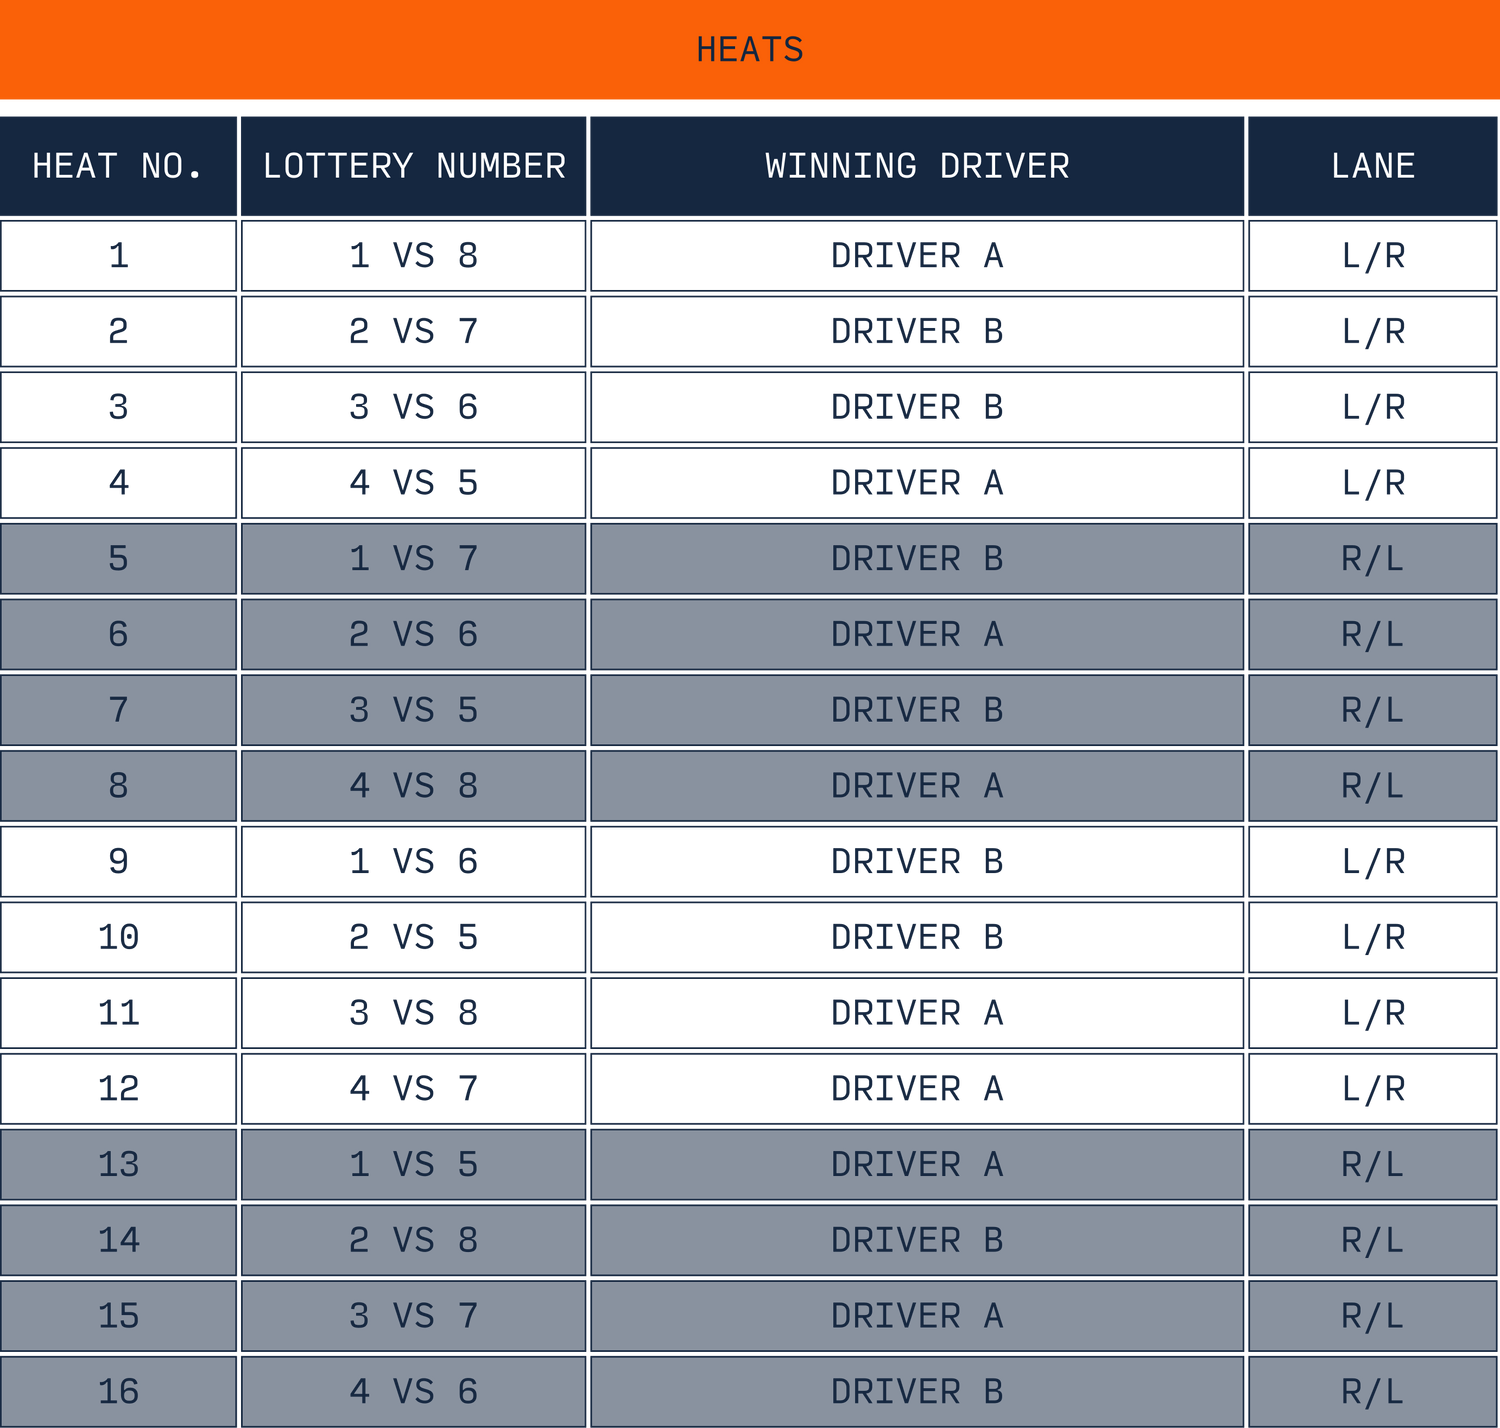Click the L/R lane cell for heat 2
Screen dimensions: 1500x1428
(1372, 332)
